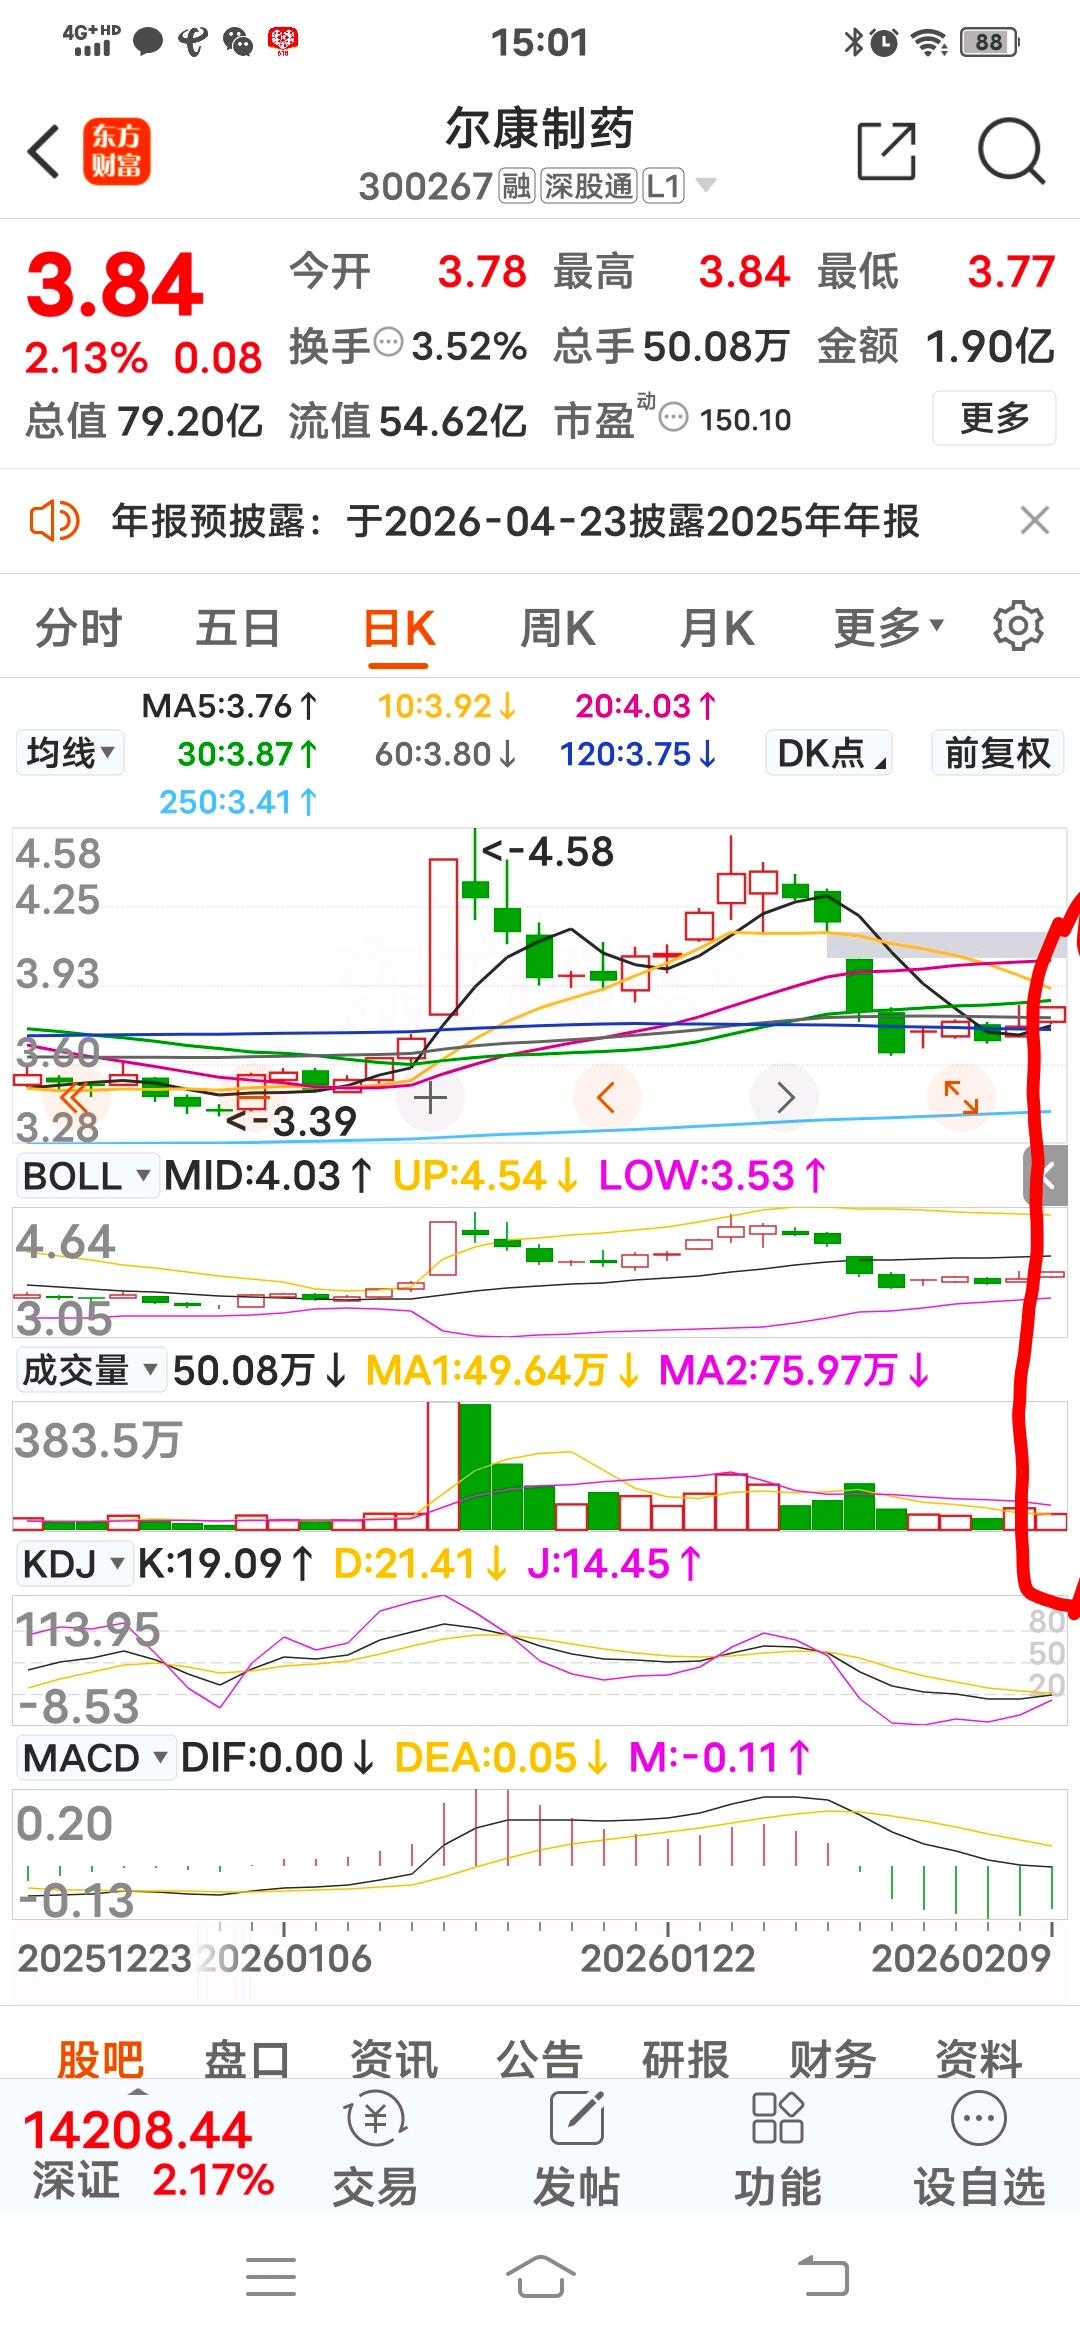
Task: Select the 股吧 tab
Action: click(101, 2060)
